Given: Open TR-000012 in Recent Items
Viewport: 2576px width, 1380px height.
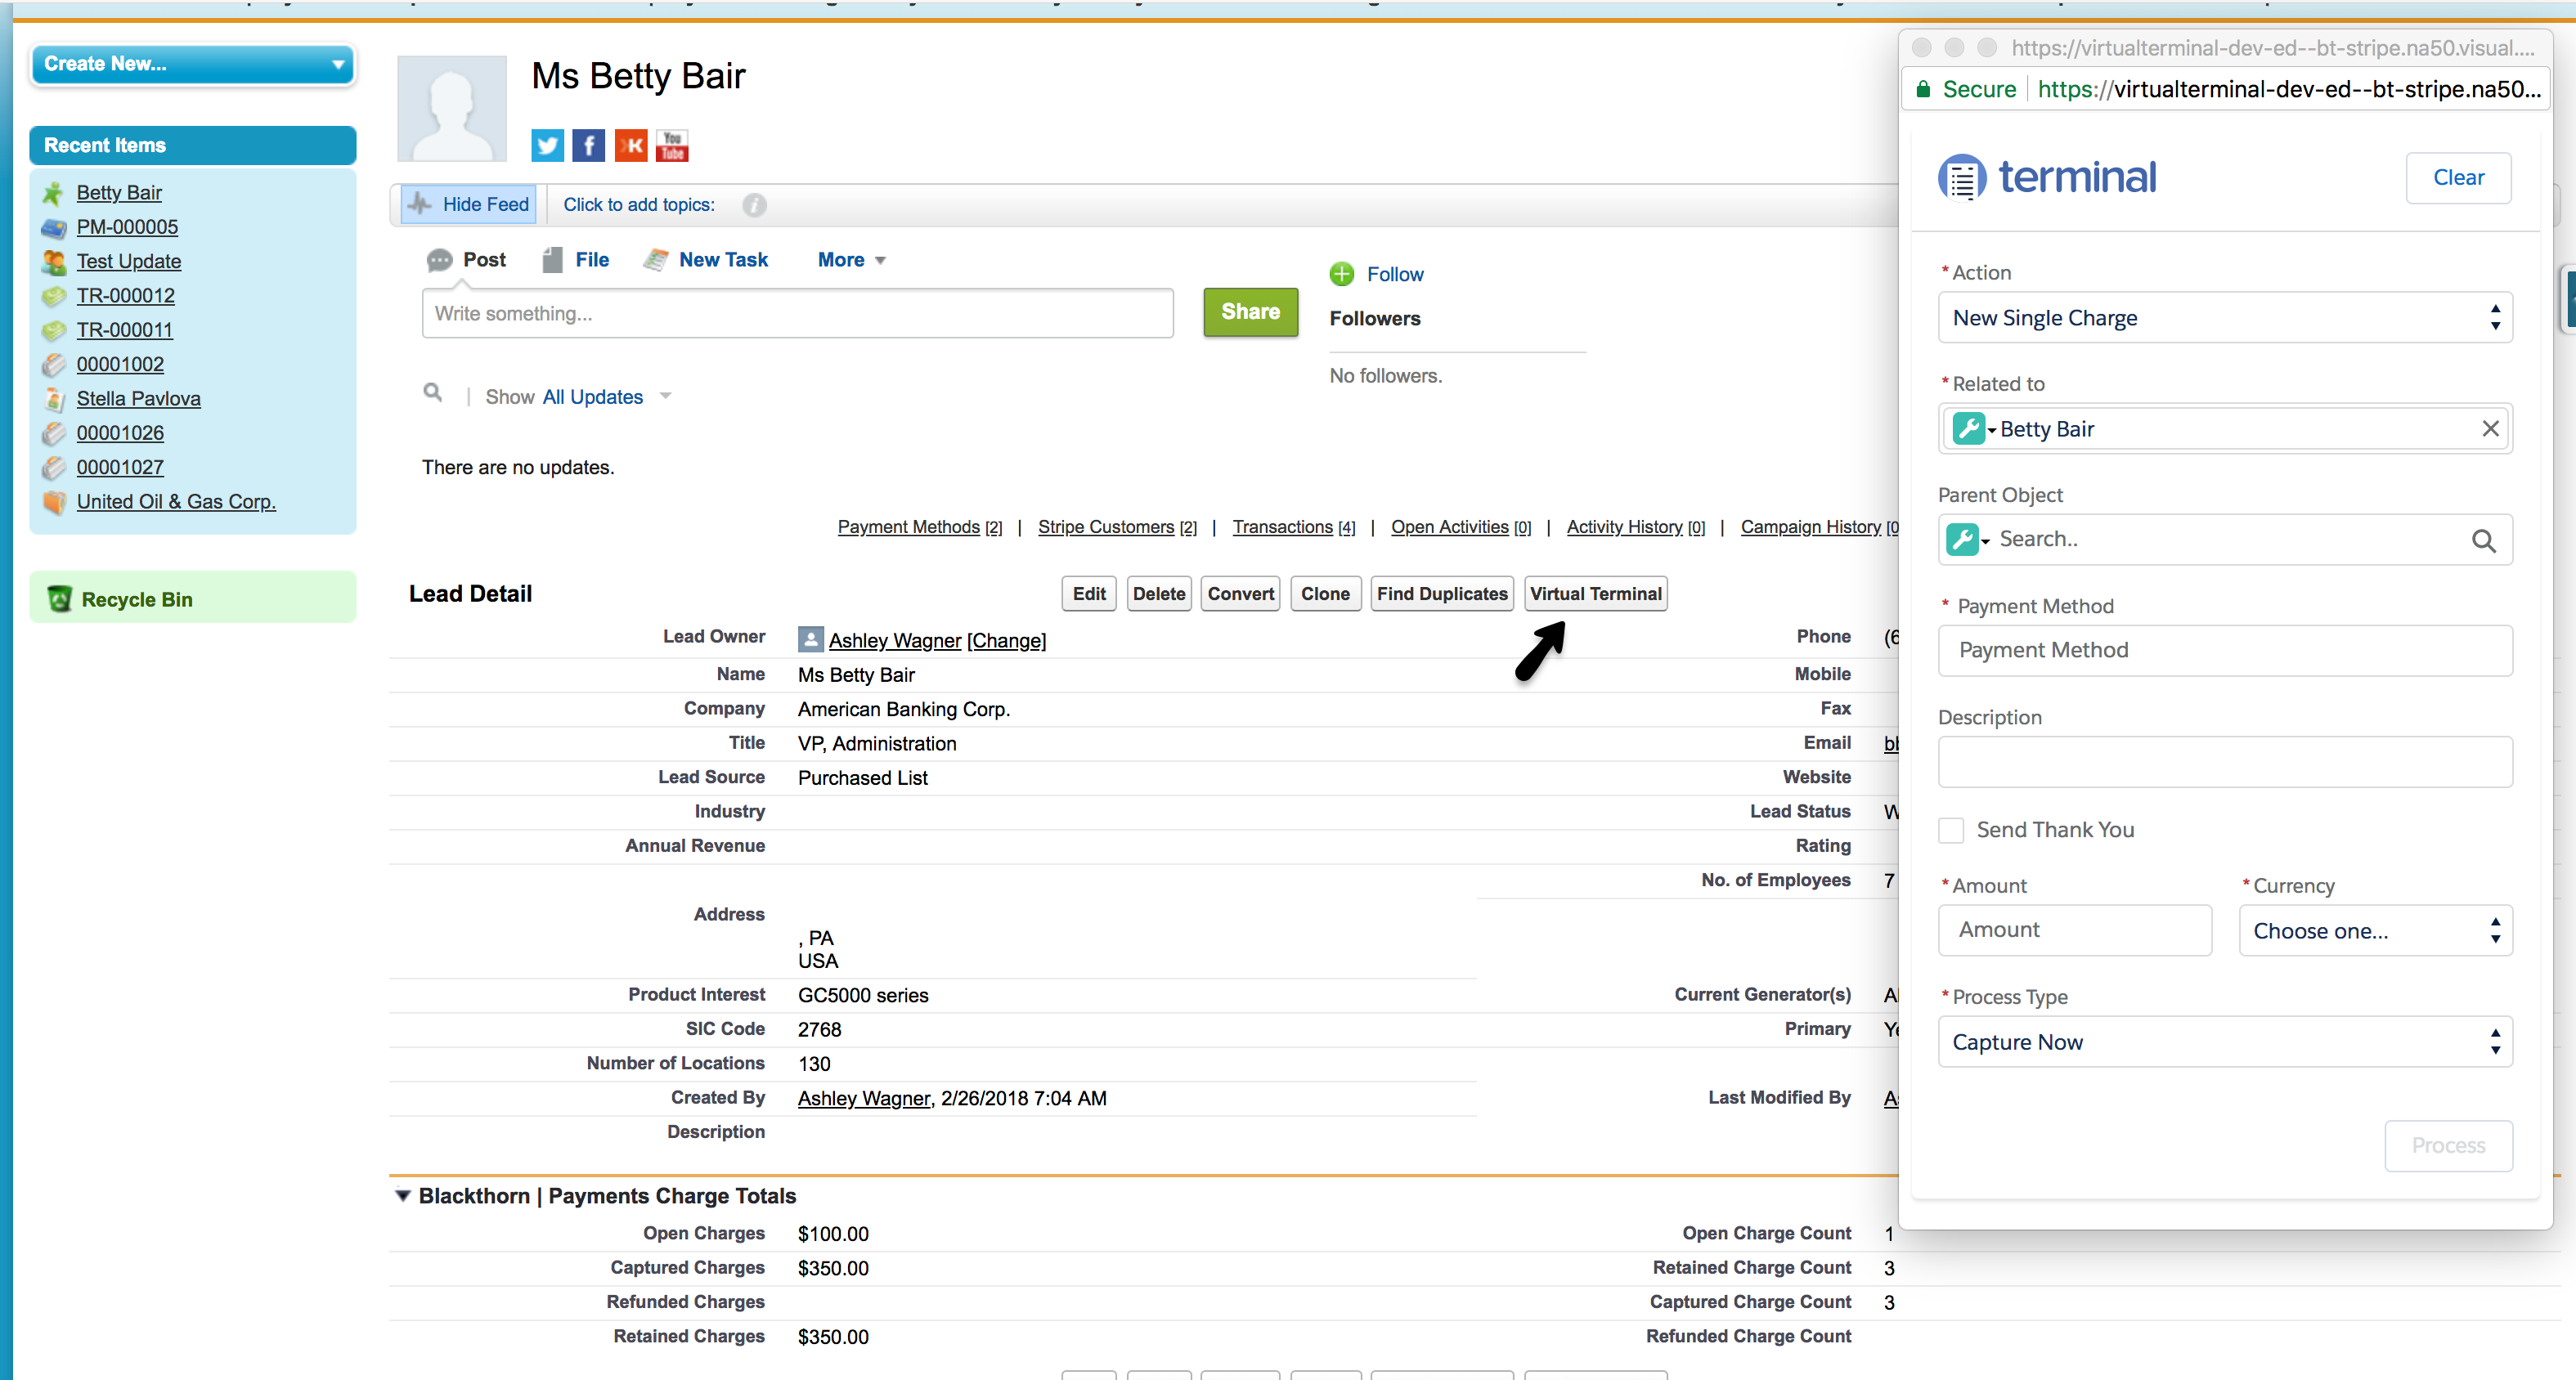Looking at the screenshot, I should click(x=125, y=296).
